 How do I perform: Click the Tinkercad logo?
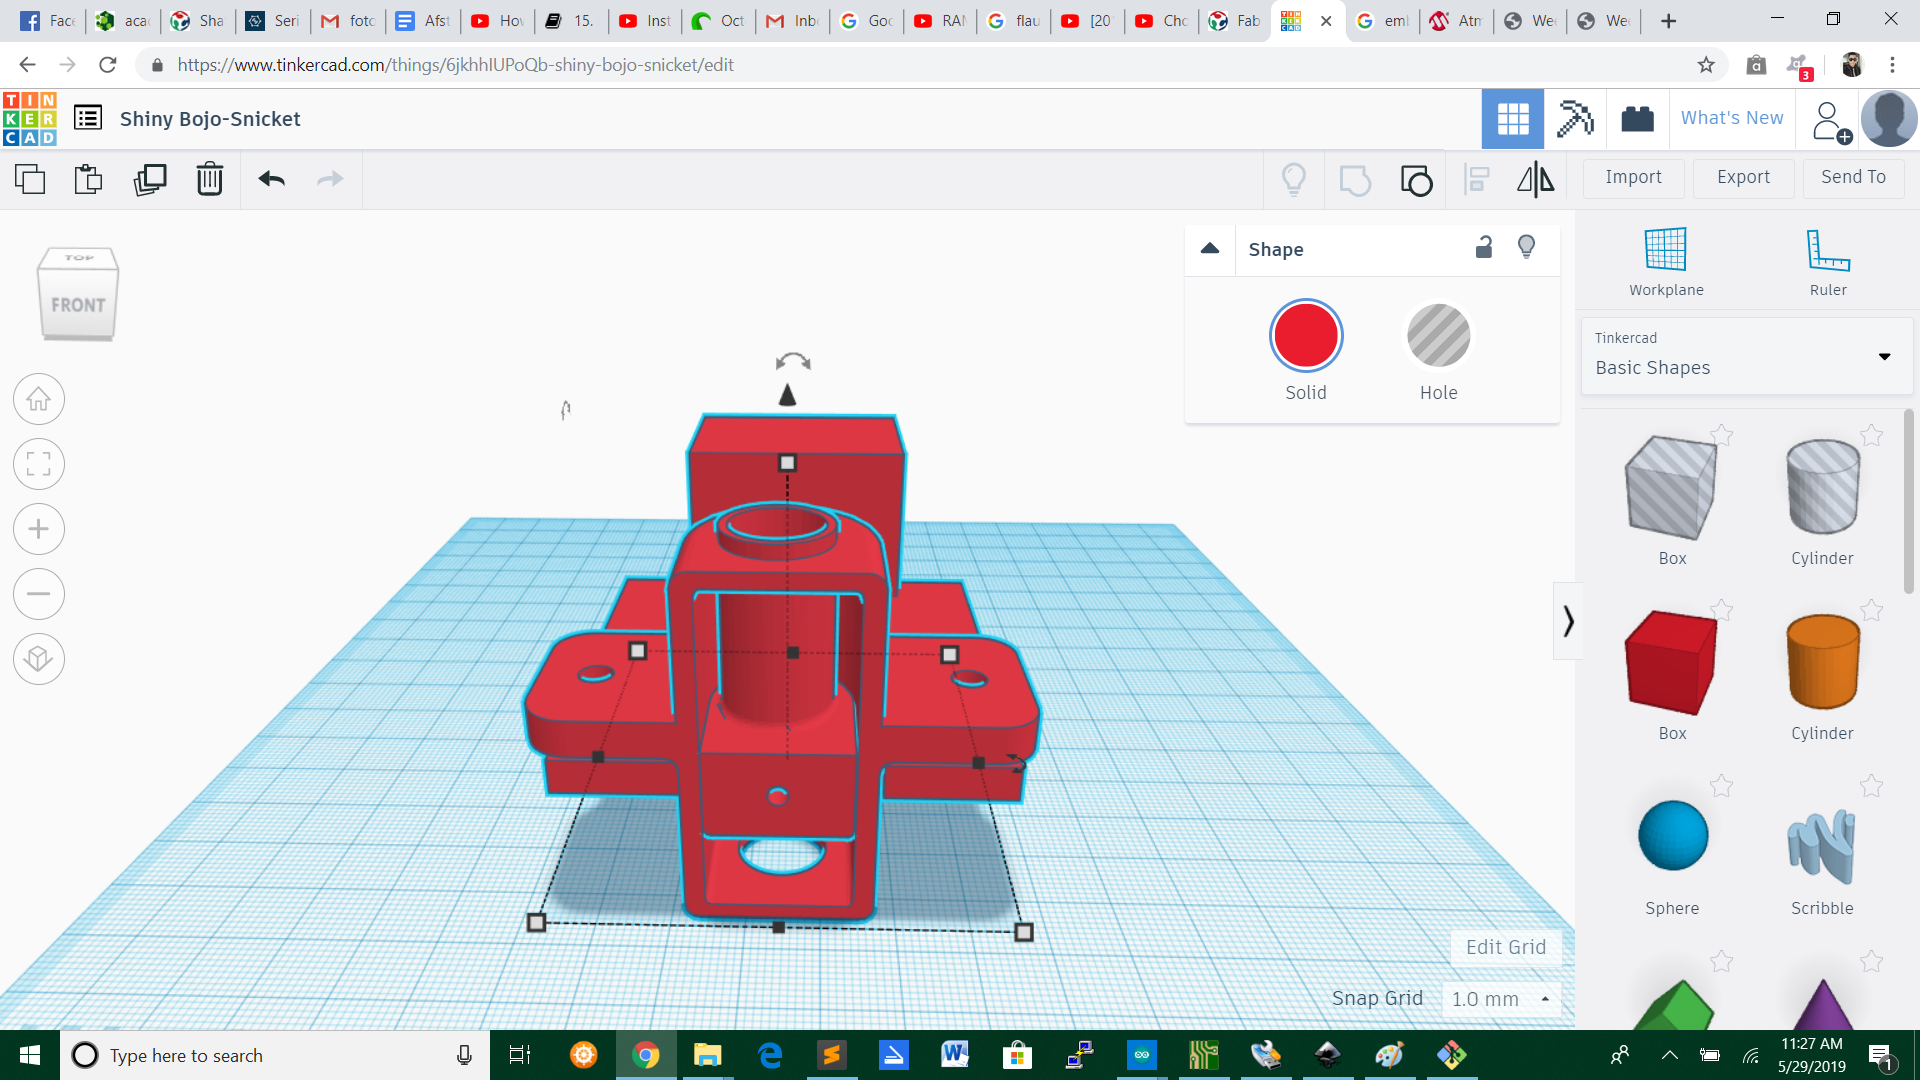pos(29,119)
